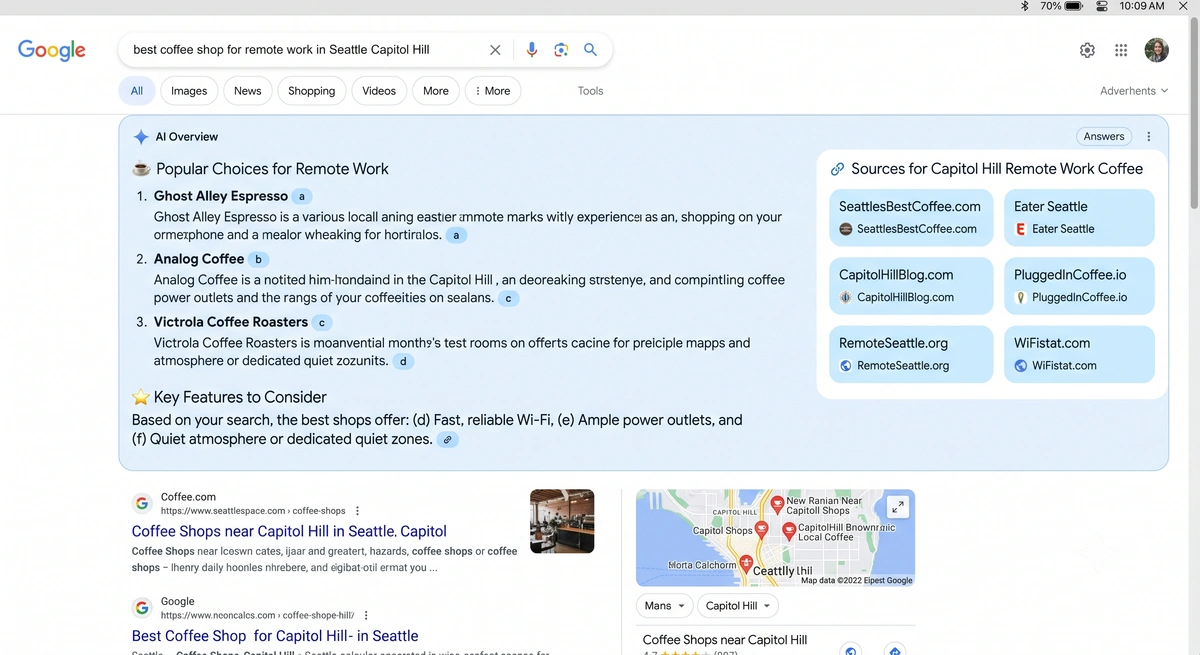Click the Bluetooth icon in the status bar
Viewport: 1200px width, 655px height.
tap(1024, 6)
